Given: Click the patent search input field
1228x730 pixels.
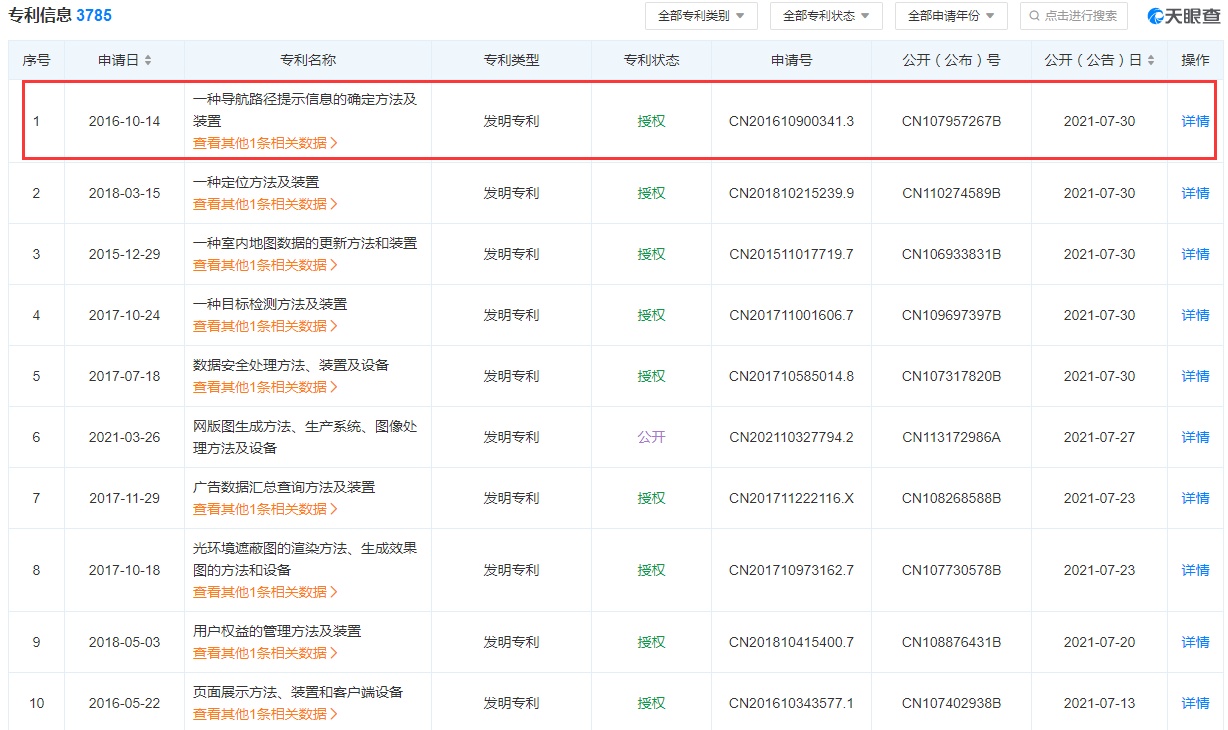Looking at the screenshot, I should click(x=1080, y=16).
